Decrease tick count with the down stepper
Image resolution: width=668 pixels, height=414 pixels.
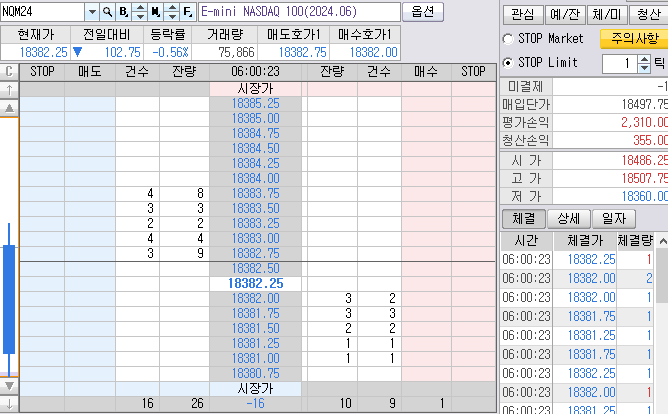pos(645,68)
